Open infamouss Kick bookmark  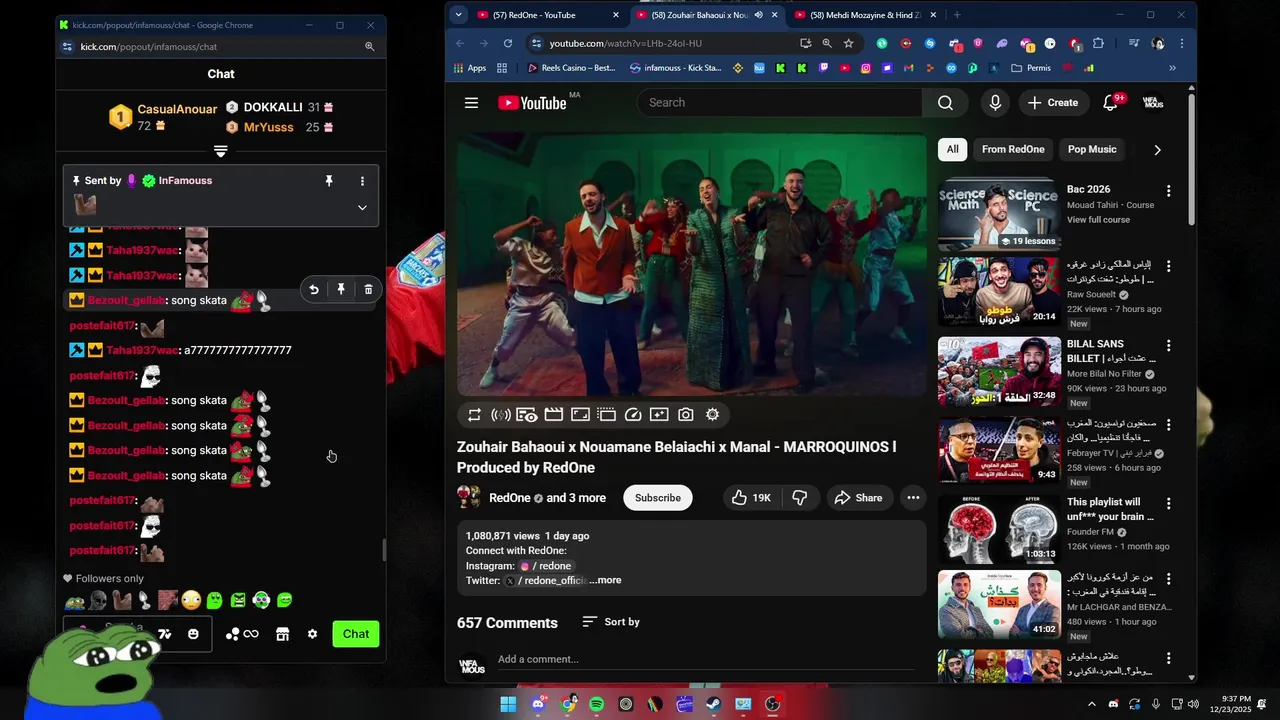pyautogui.click(x=675, y=68)
